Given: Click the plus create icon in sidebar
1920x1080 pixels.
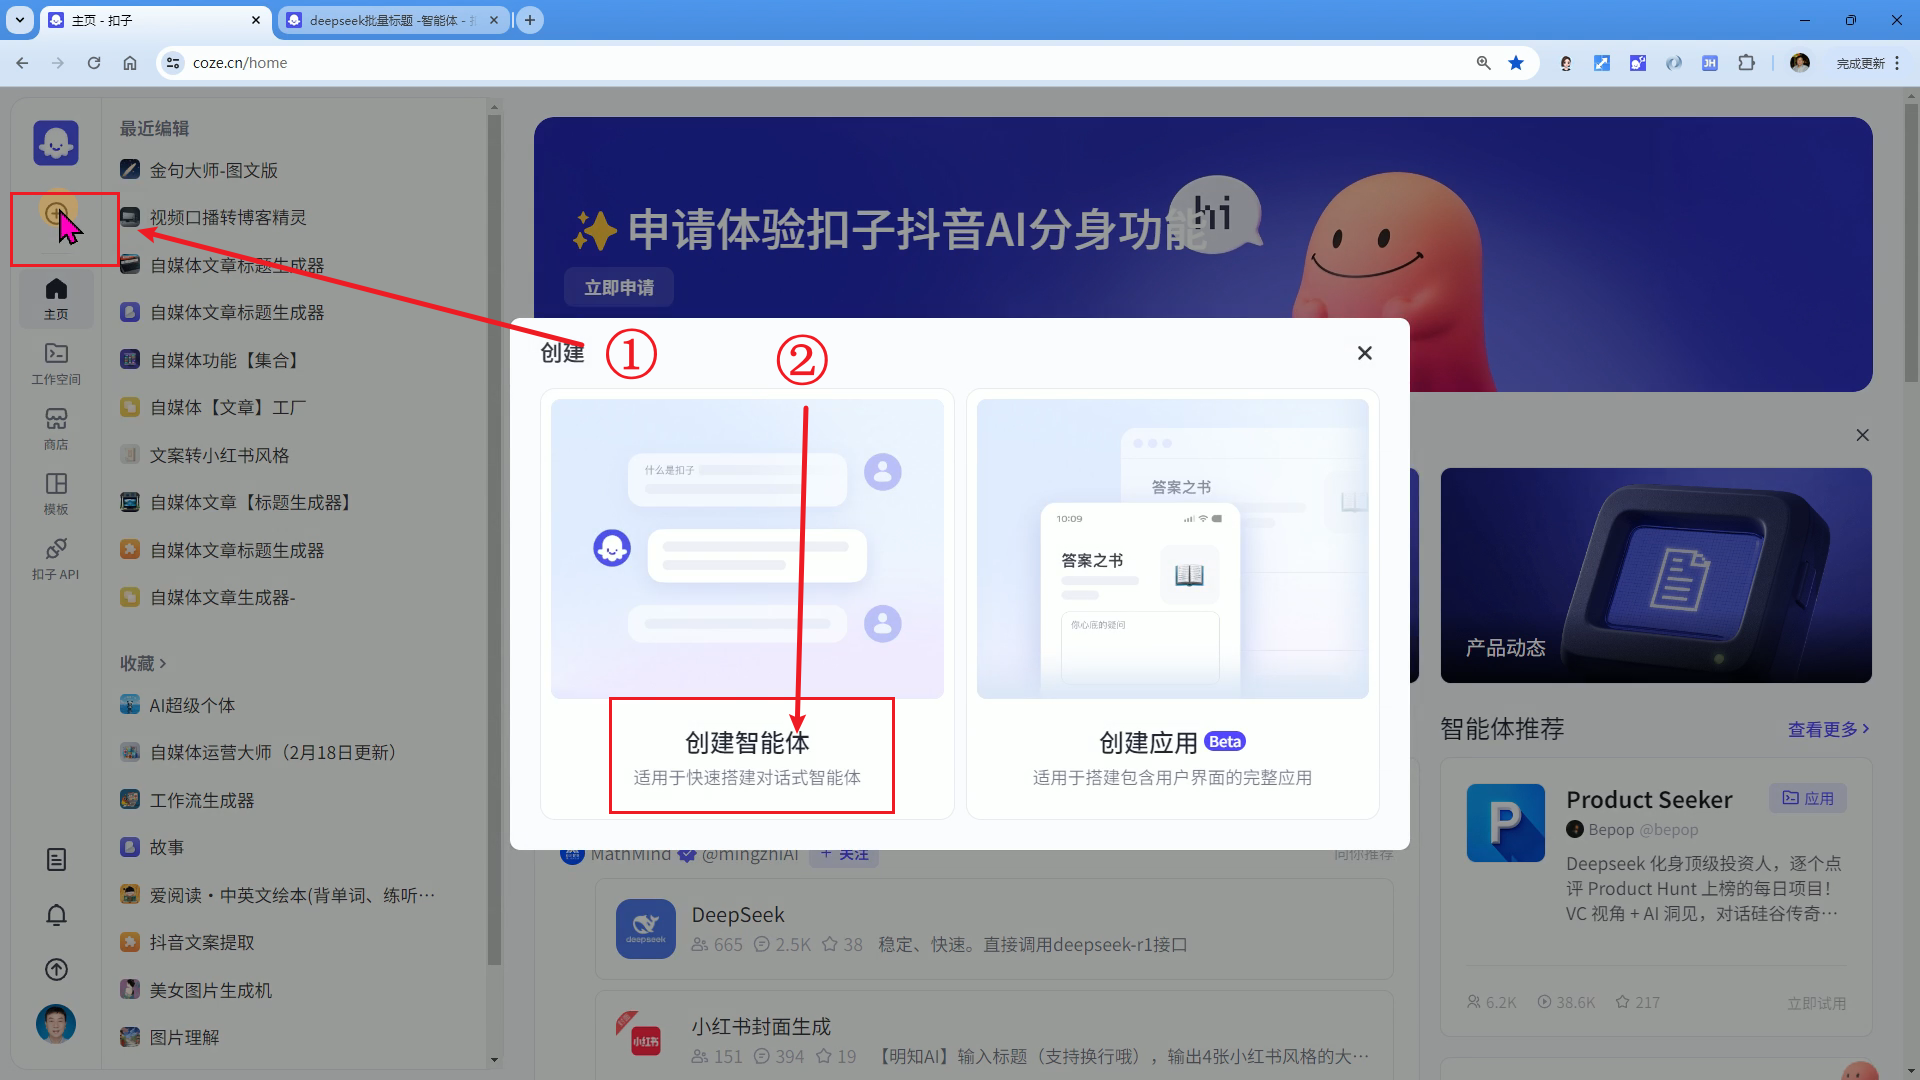Looking at the screenshot, I should click(x=56, y=212).
